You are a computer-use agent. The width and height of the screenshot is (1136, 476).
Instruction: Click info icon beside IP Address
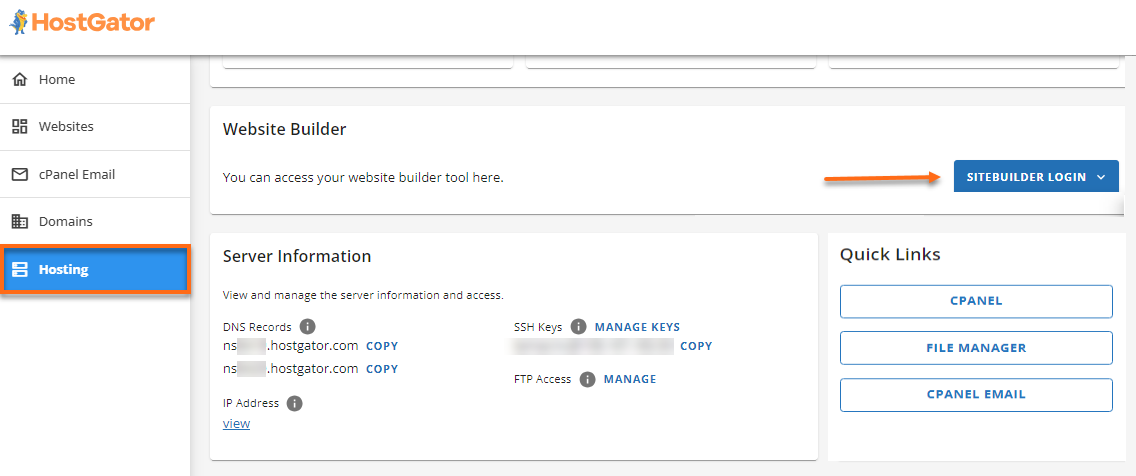[294, 403]
